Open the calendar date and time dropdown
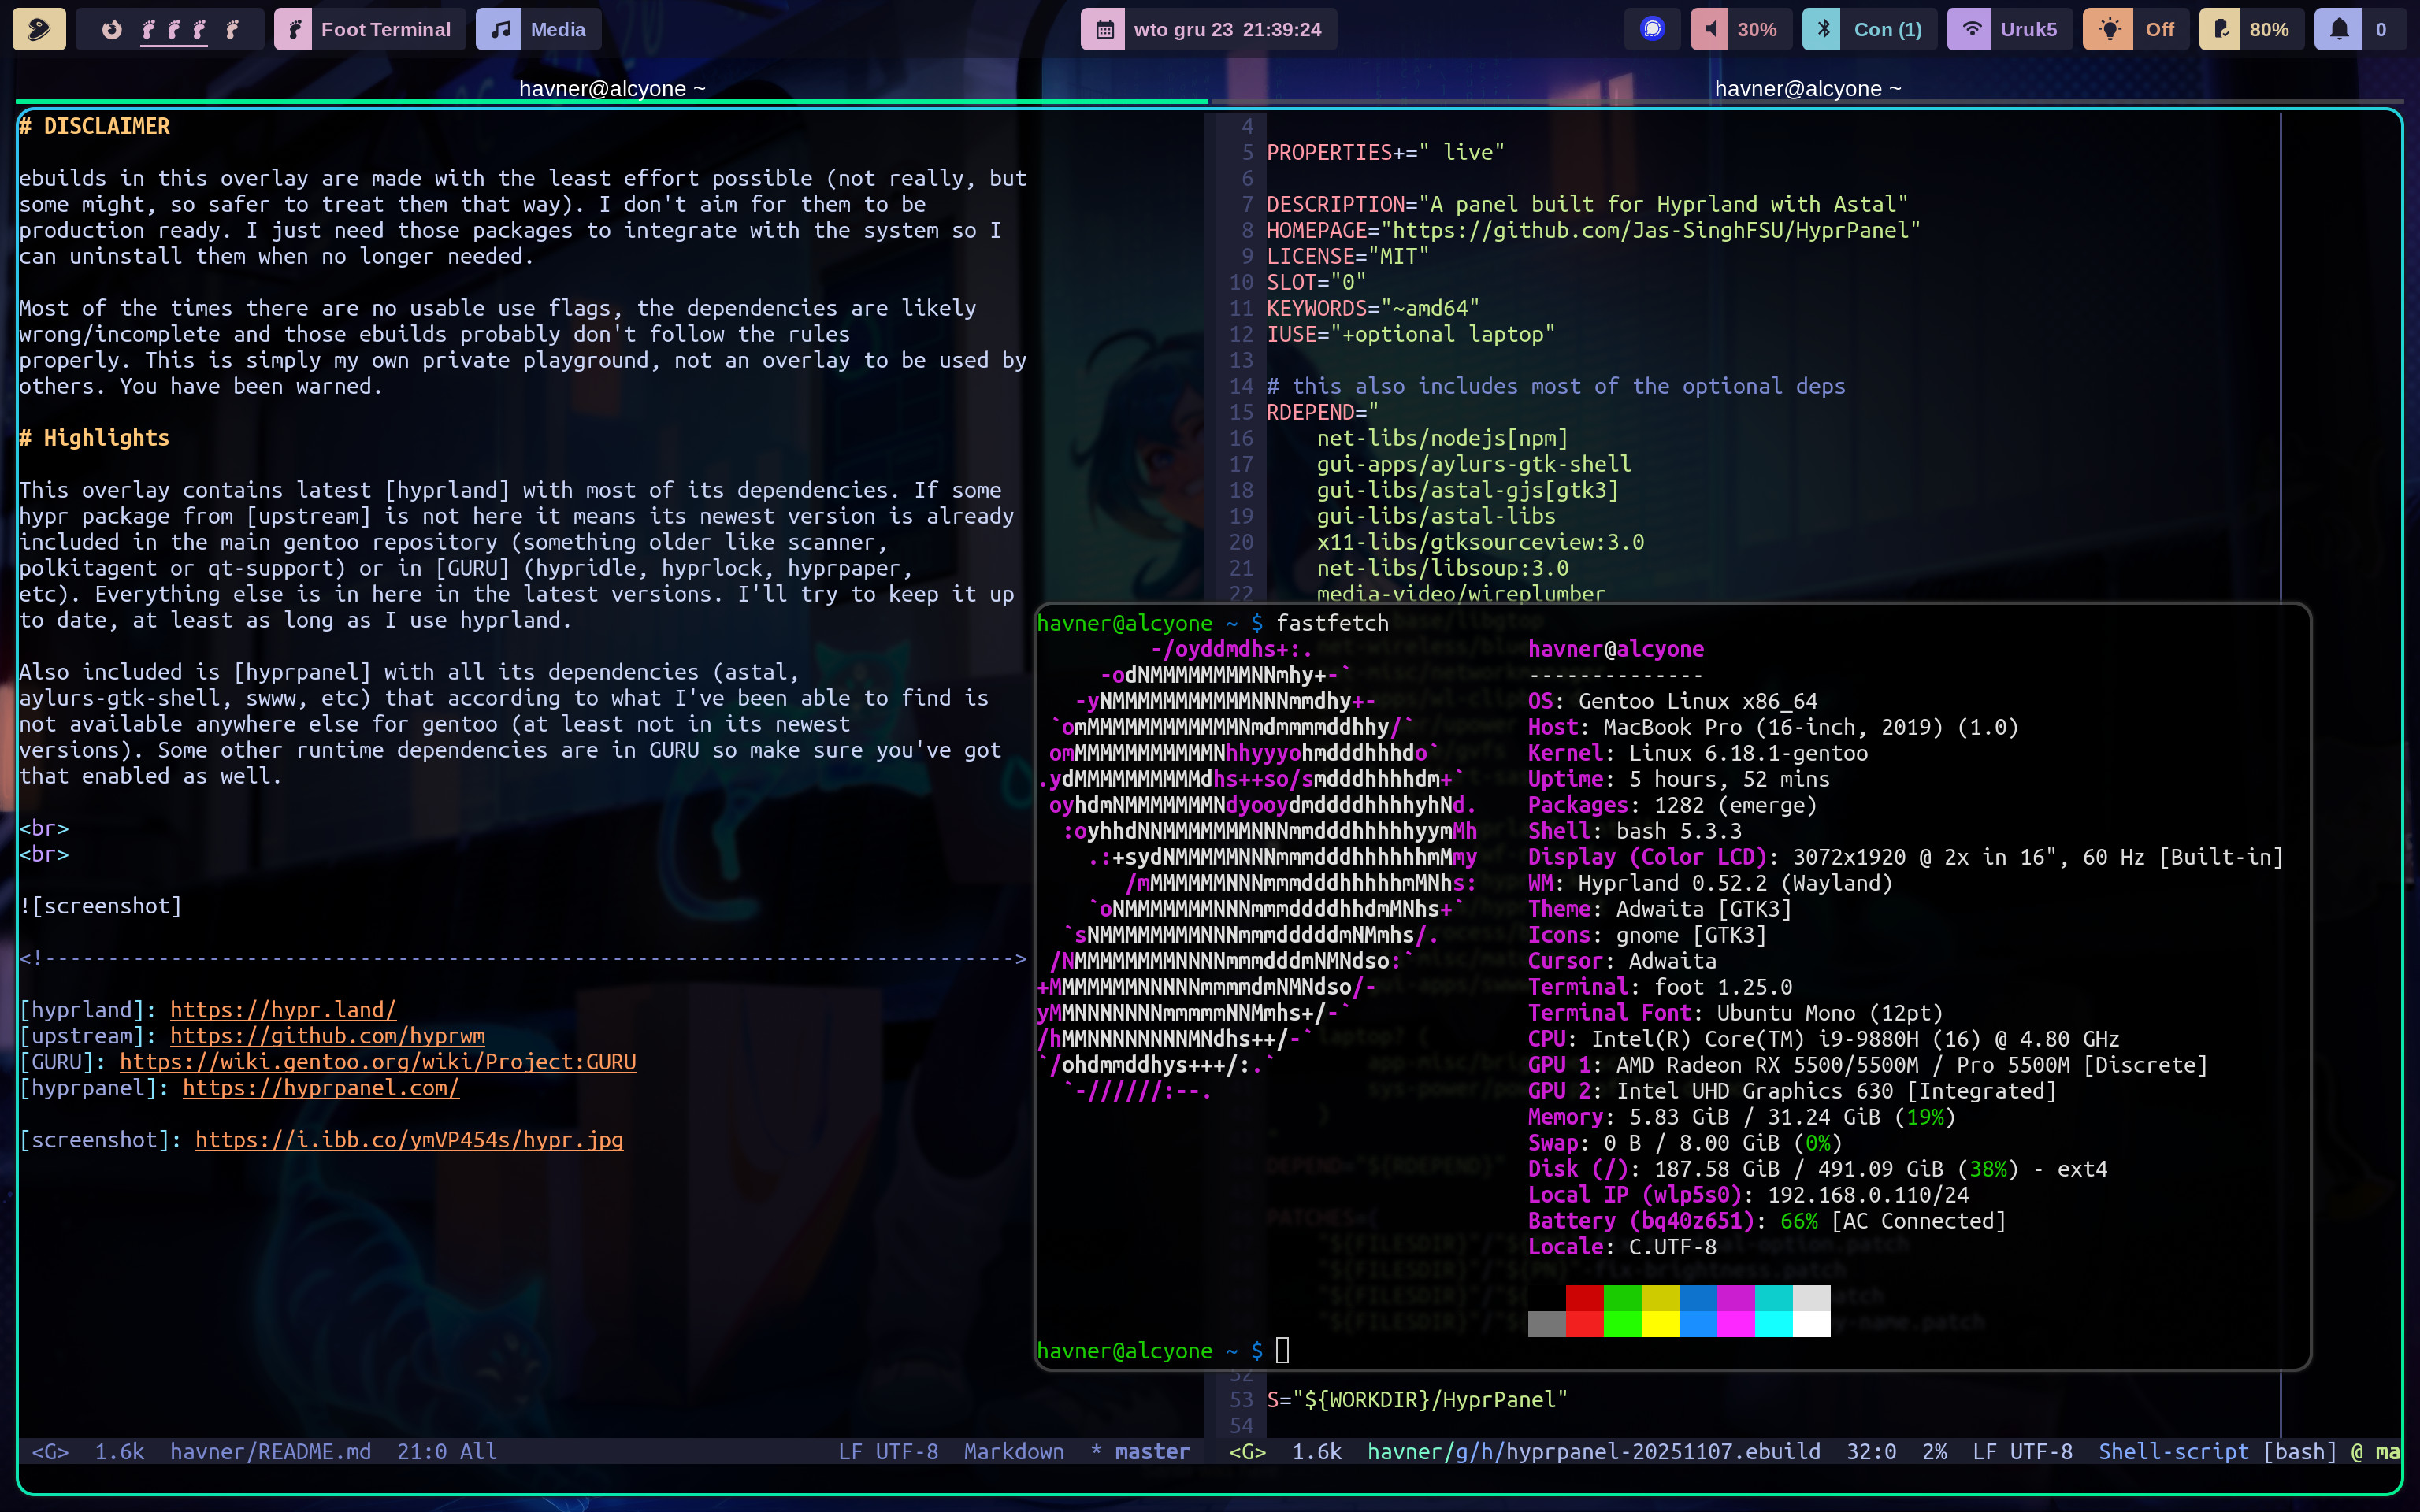Viewport: 2420px width, 1512px height. coord(1209,29)
